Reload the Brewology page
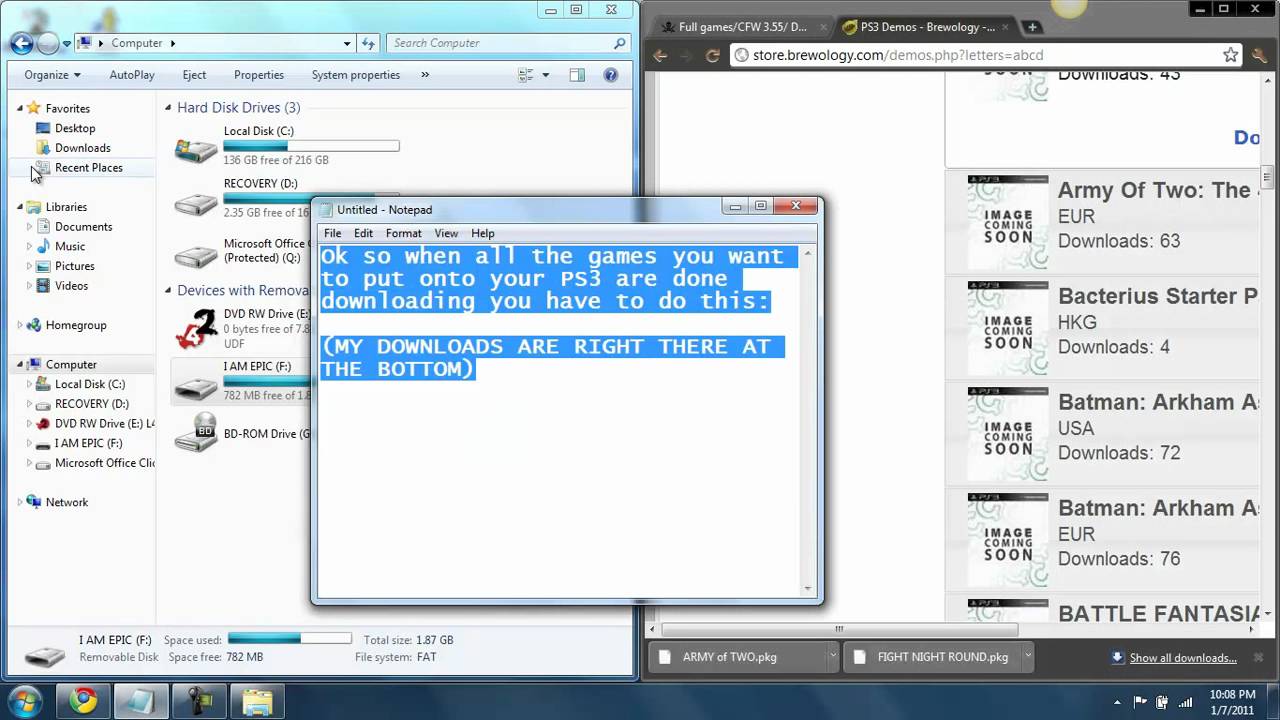The image size is (1280, 720). click(x=712, y=56)
